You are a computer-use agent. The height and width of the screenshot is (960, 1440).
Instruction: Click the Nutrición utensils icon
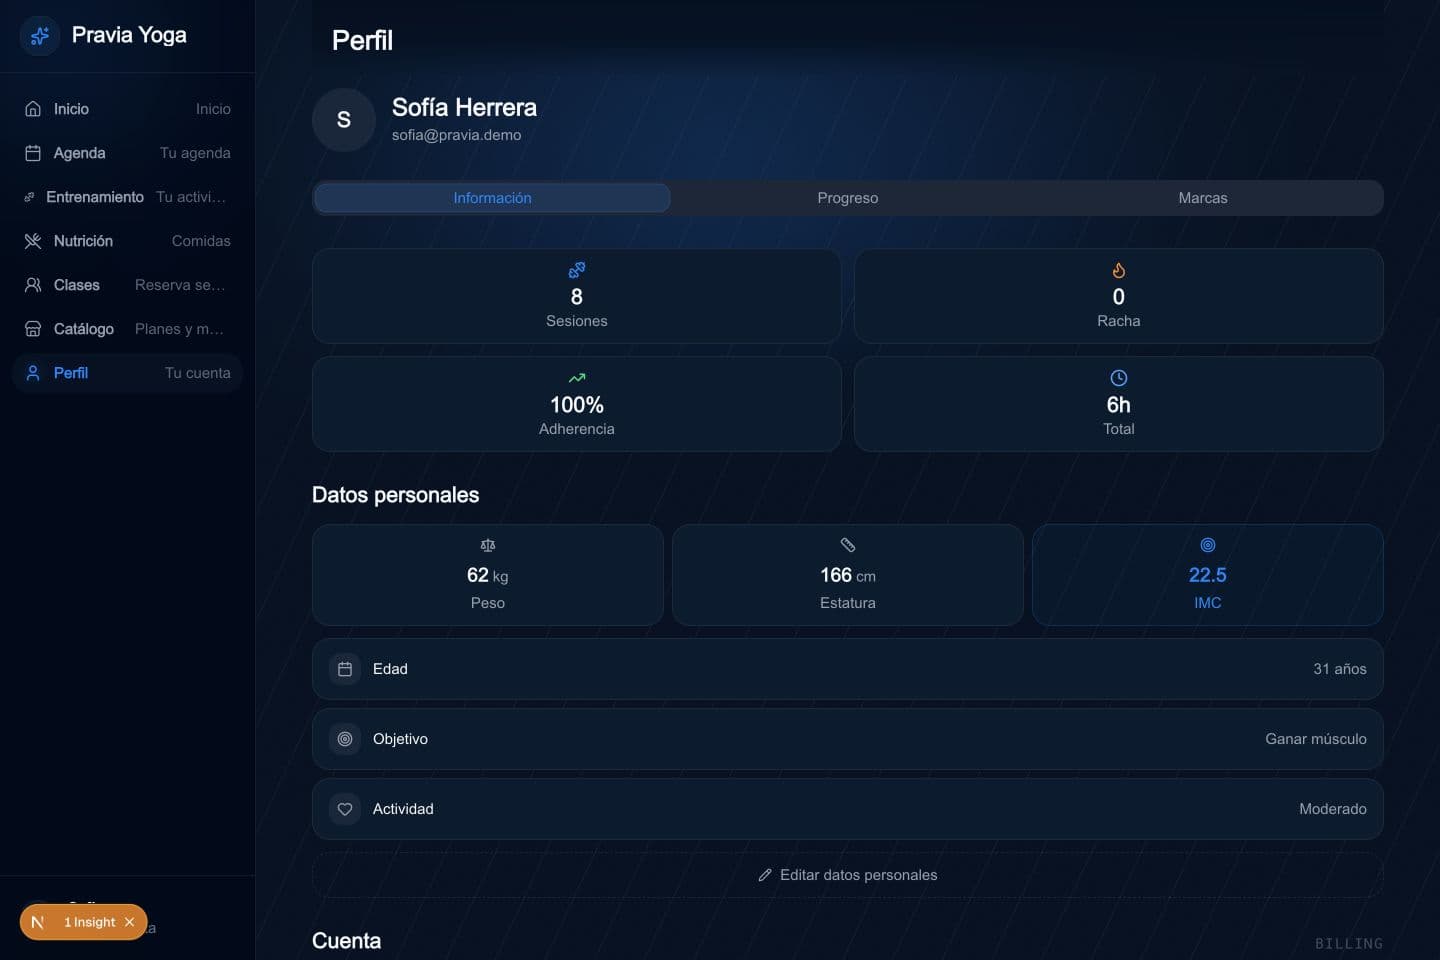point(33,241)
